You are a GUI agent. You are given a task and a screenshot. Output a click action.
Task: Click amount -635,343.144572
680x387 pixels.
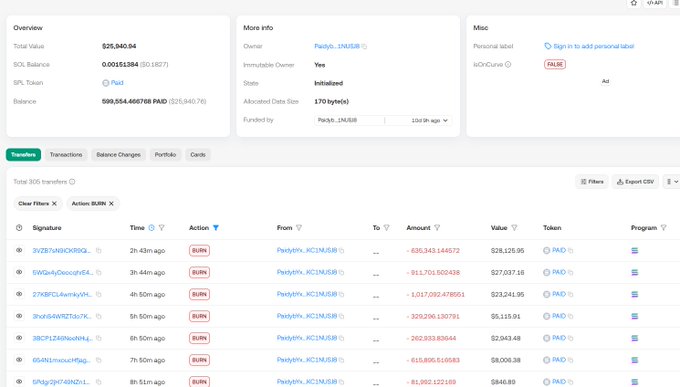pyautogui.click(x=433, y=251)
